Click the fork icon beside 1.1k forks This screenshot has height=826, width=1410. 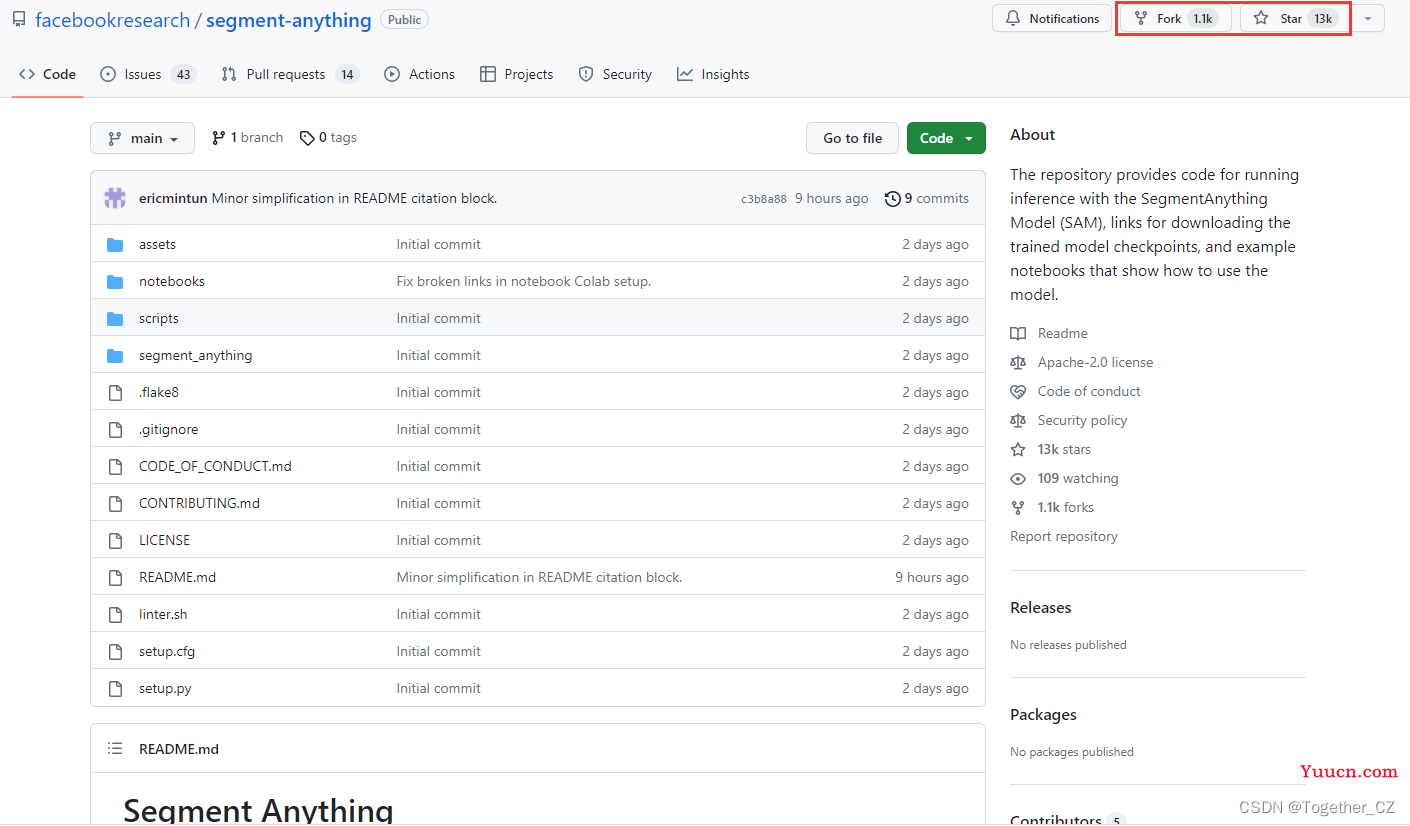point(1018,508)
